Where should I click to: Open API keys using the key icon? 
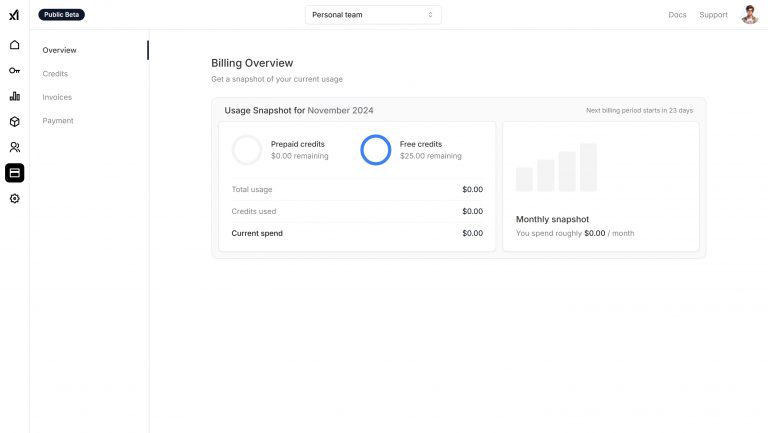coord(14,70)
